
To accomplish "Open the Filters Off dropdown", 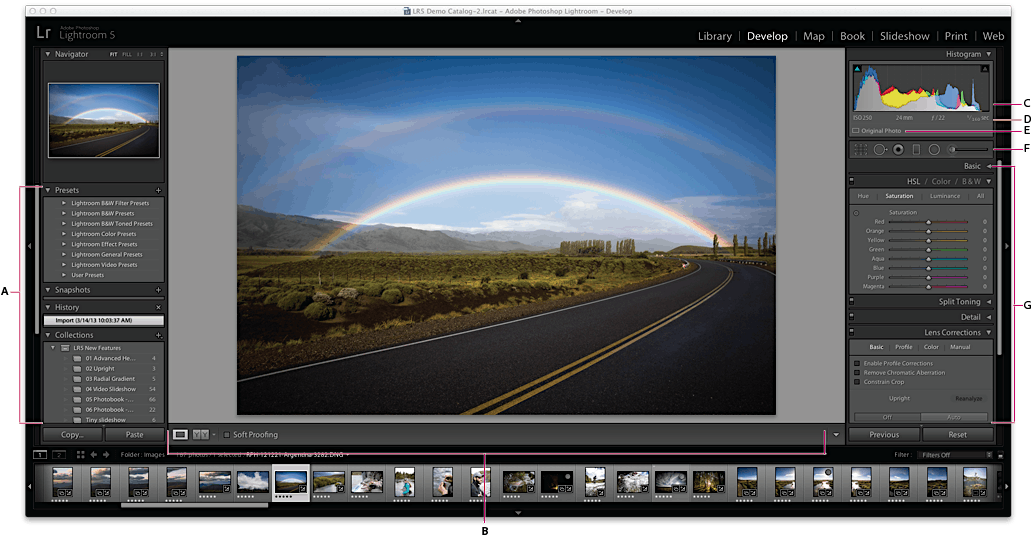I will pyautogui.click(x=956, y=454).
